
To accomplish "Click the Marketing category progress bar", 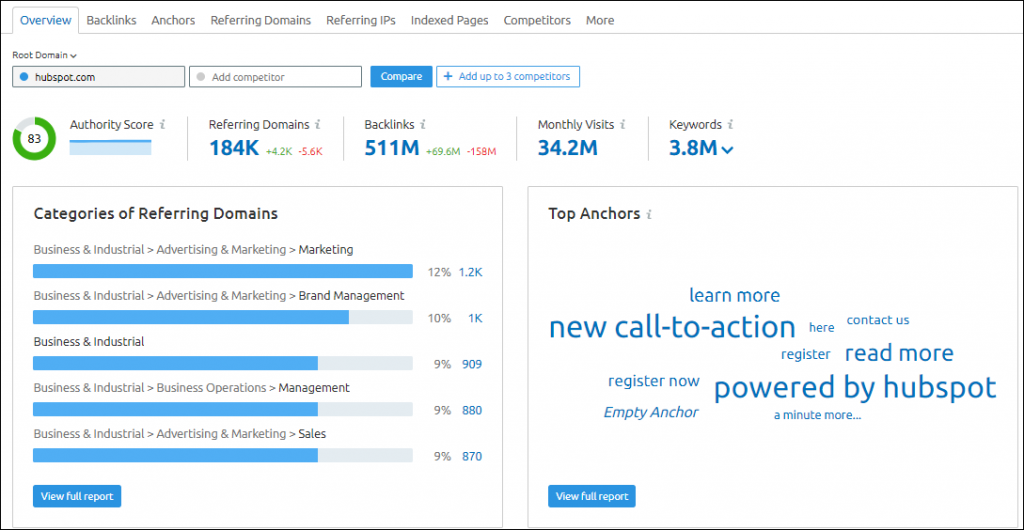I will (223, 271).
